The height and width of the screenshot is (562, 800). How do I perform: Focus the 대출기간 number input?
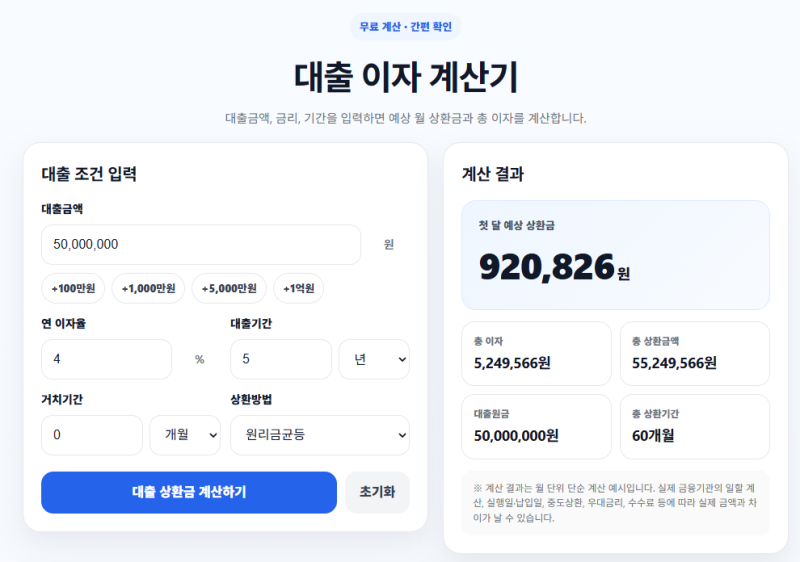(281, 359)
